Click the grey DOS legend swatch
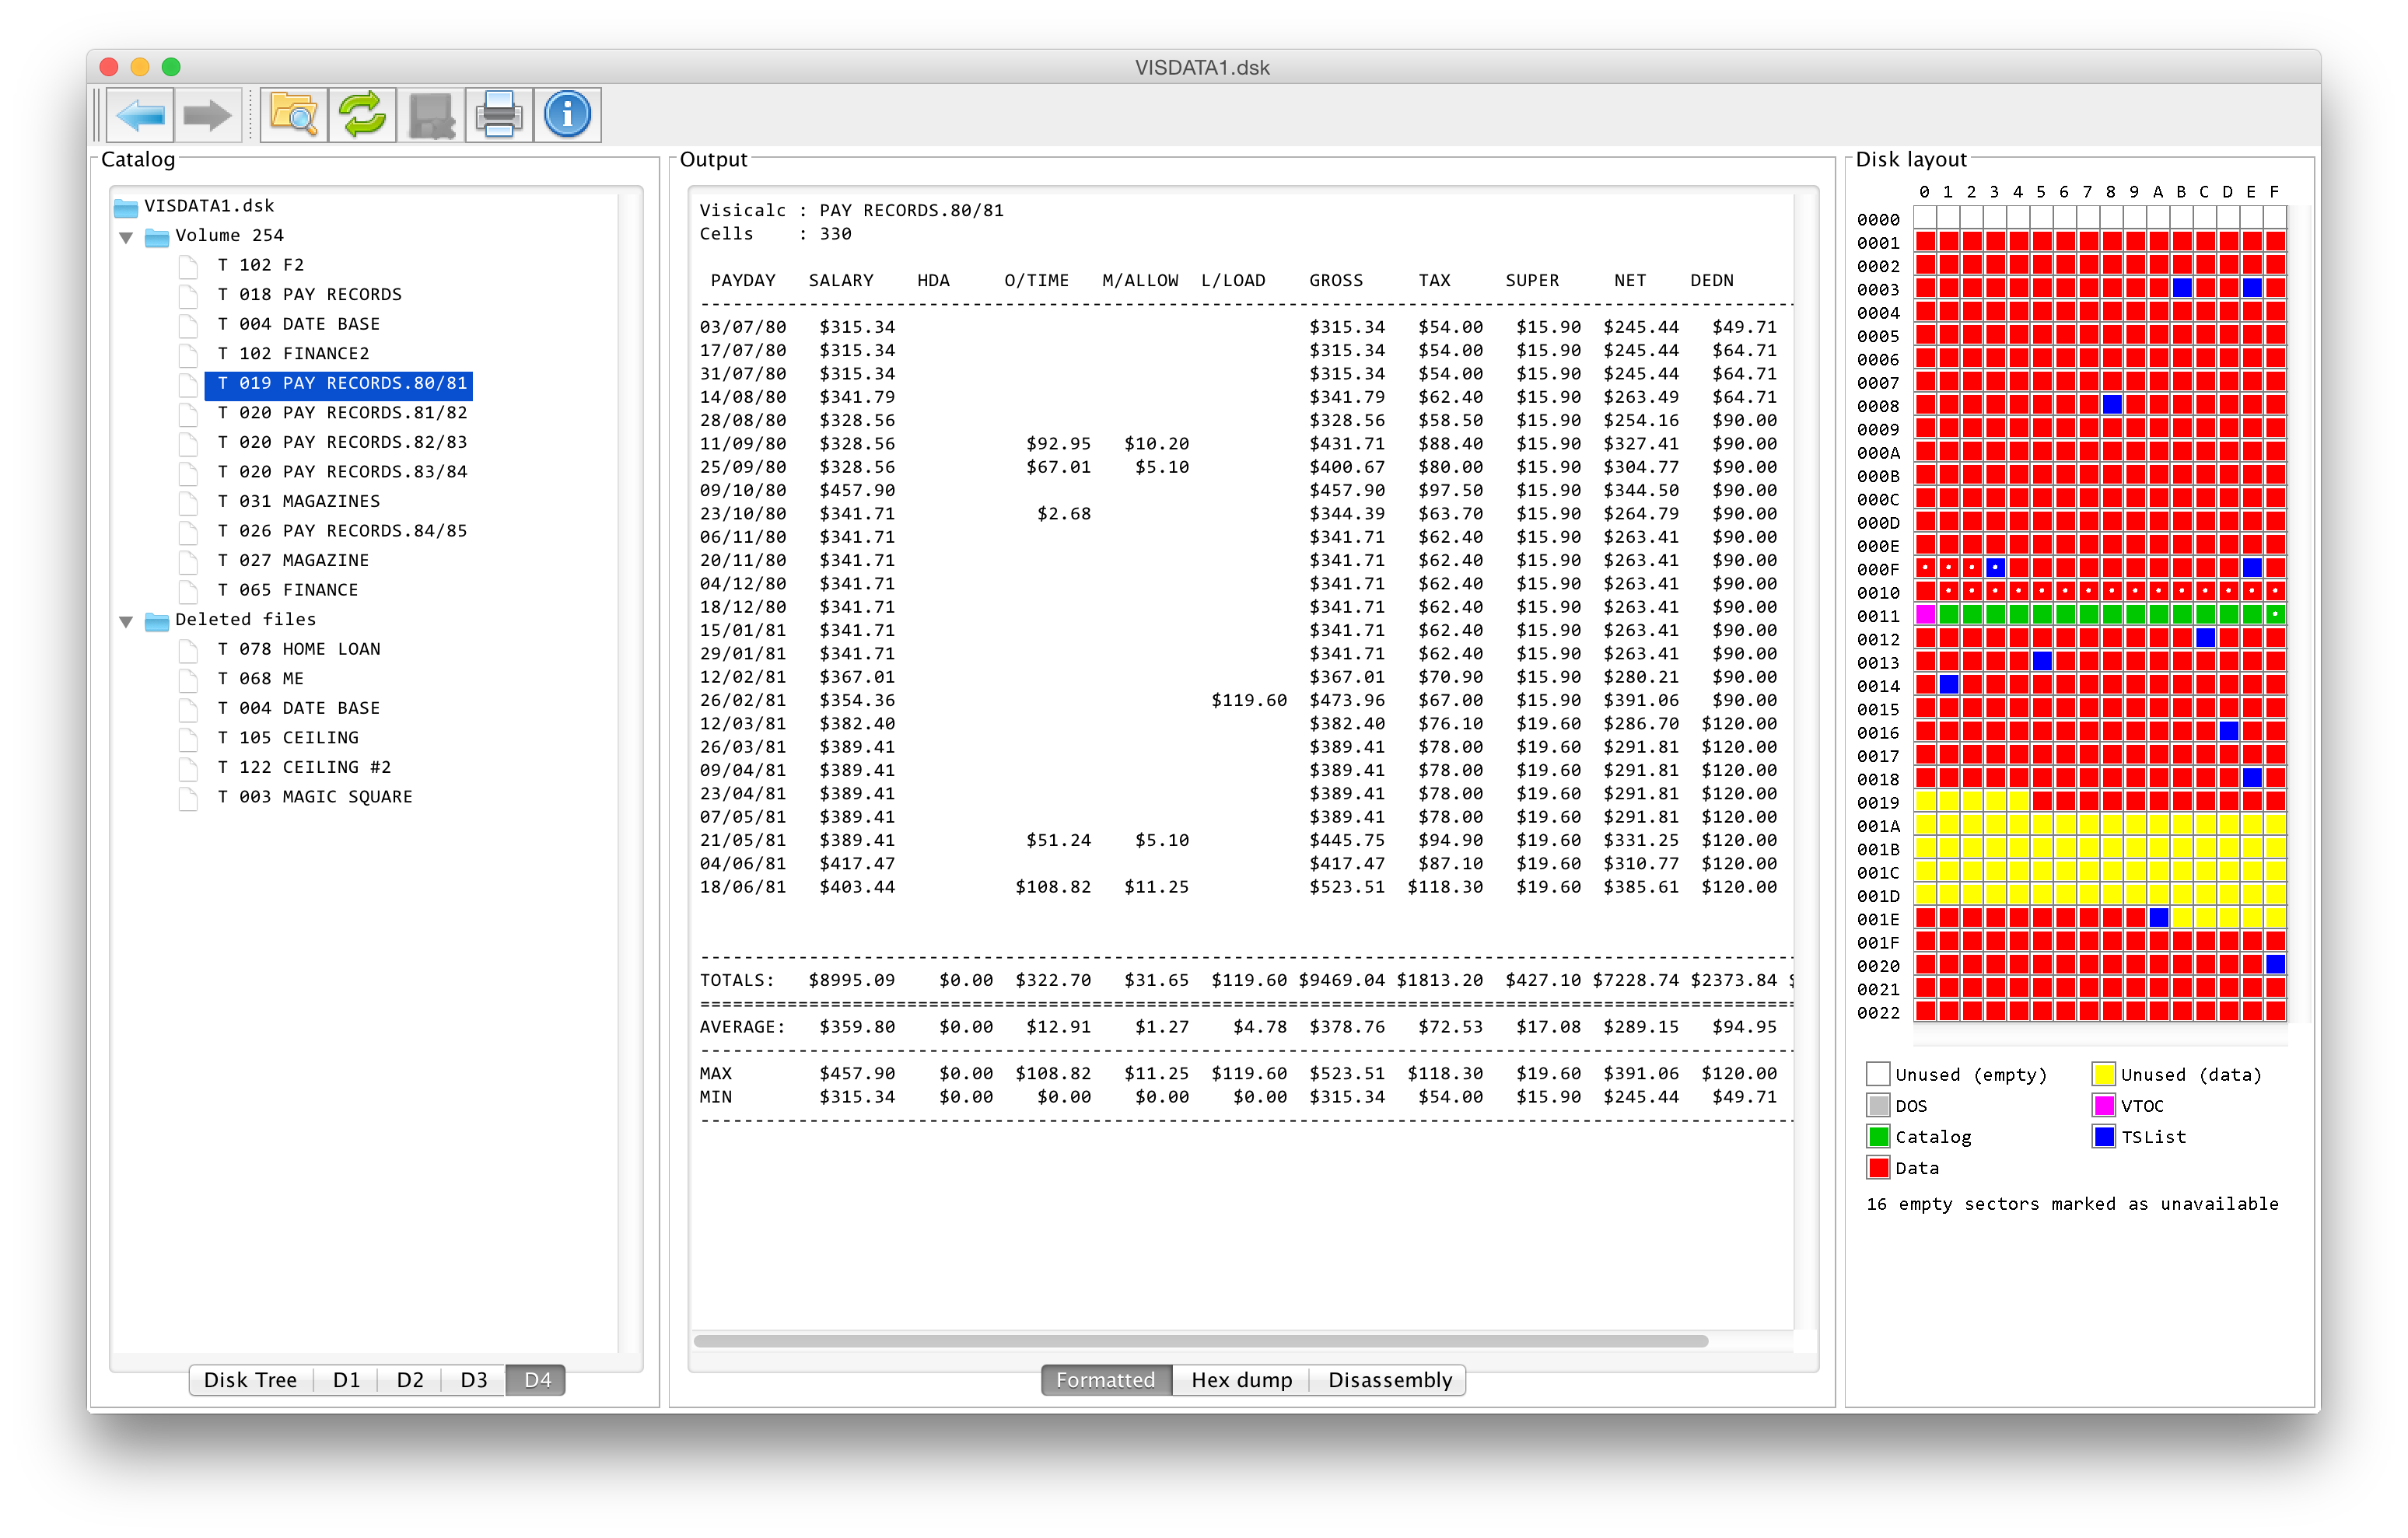 pos(1877,1105)
